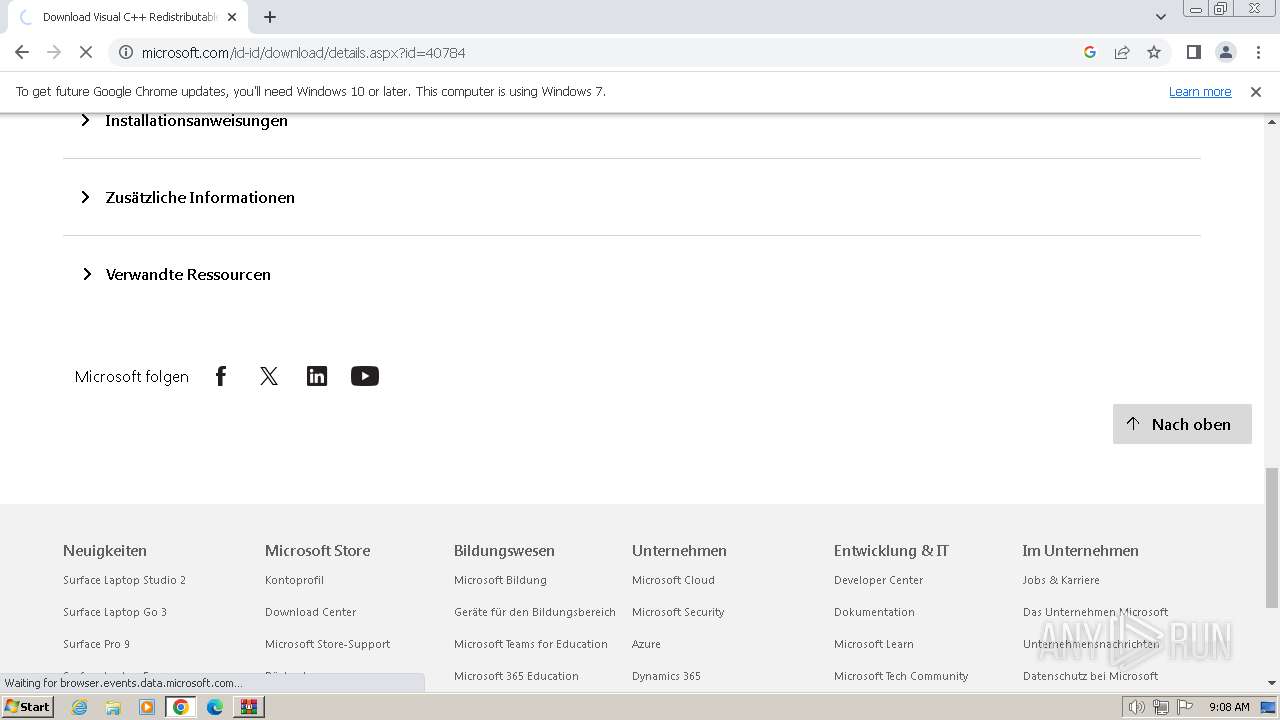1280x720 pixels.
Task: Click the share page icon
Action: pos(1122,53)
